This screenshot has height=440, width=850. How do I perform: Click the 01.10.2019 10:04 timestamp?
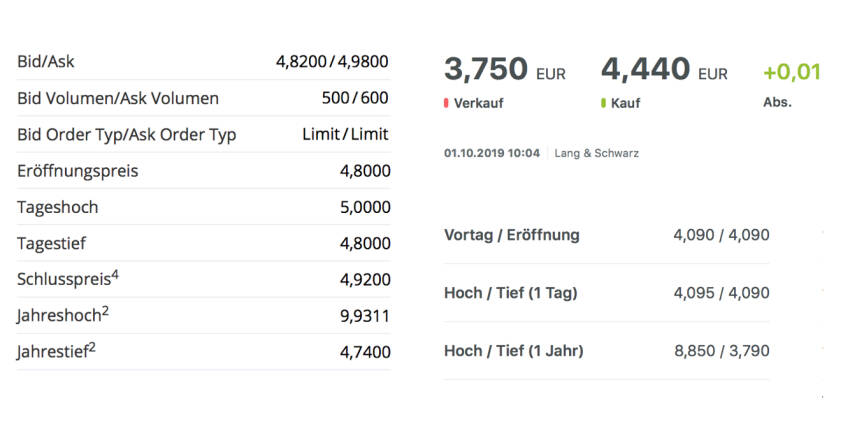(491, 153)
